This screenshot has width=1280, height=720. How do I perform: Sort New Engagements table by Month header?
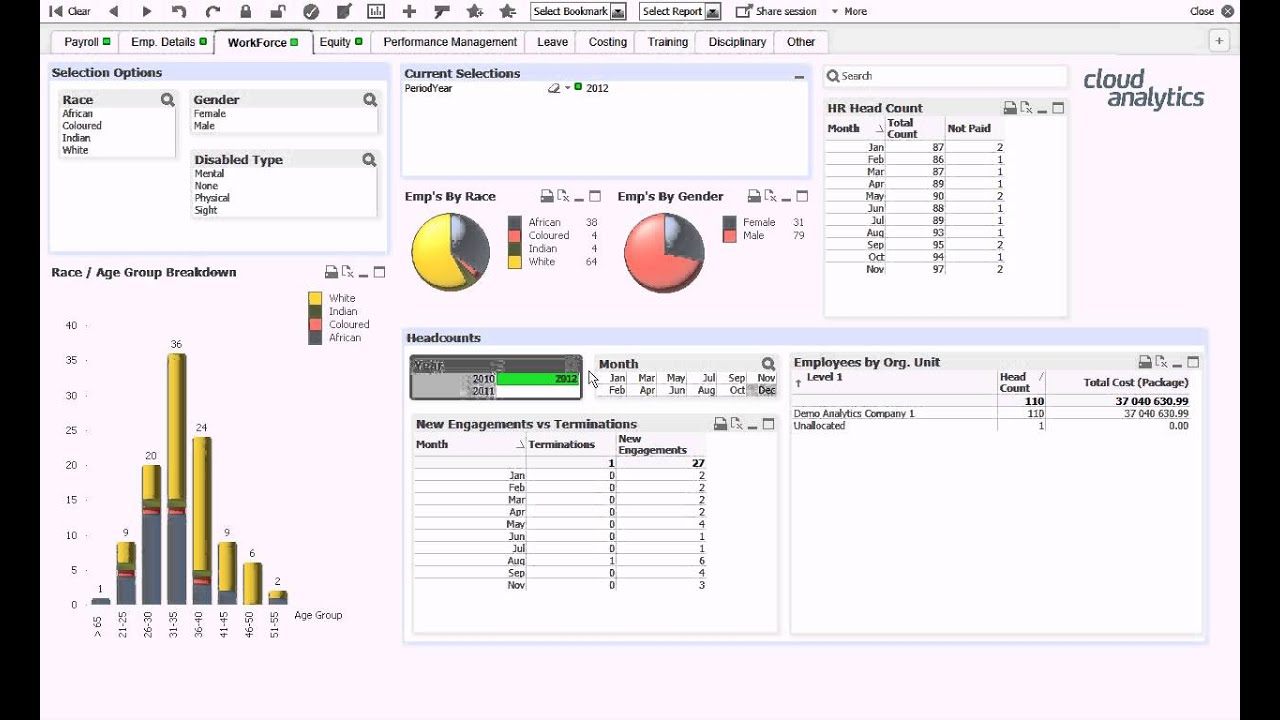(469, 444)
